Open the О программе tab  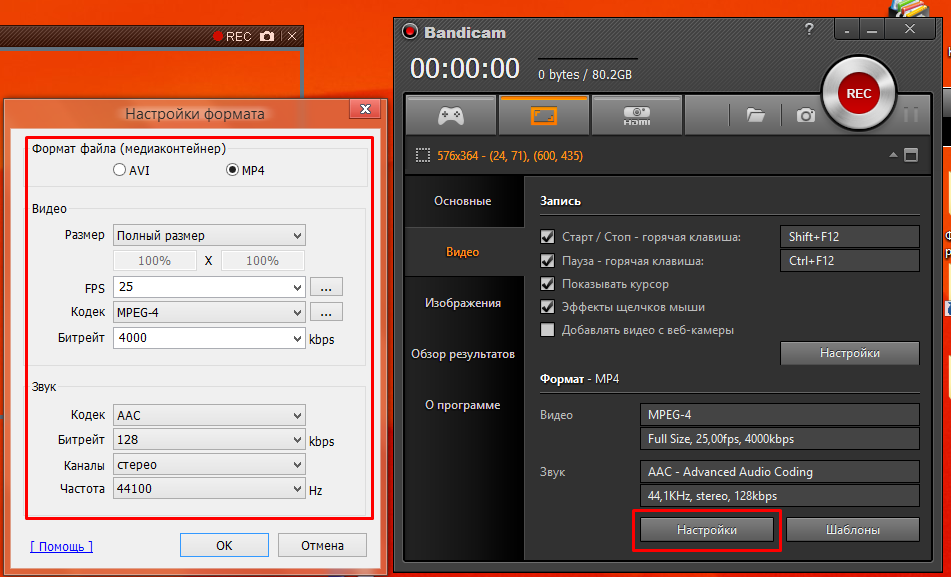pos(463,405)
